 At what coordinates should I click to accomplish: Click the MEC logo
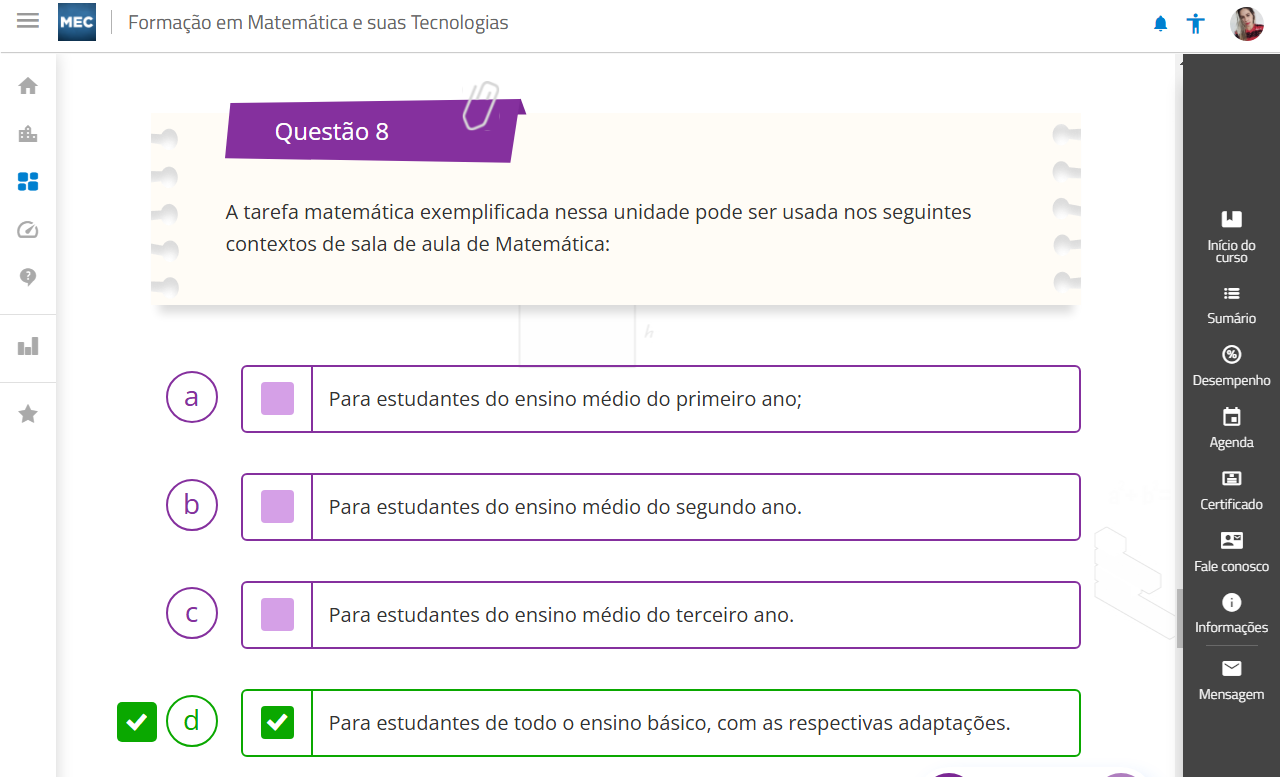pyautogui.click(x=77, y=22)
